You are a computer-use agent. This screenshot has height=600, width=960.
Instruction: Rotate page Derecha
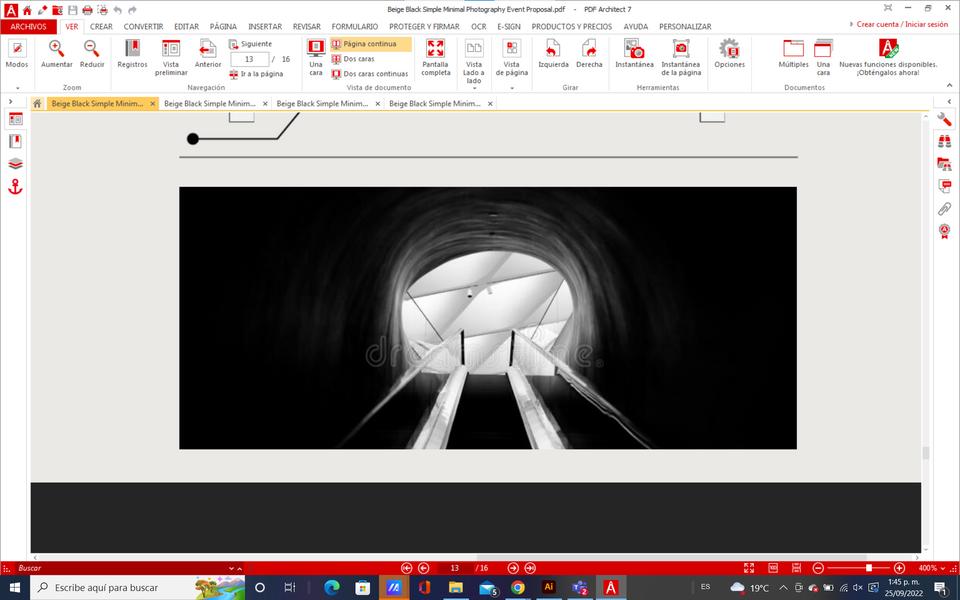click(x=589, y=54)
